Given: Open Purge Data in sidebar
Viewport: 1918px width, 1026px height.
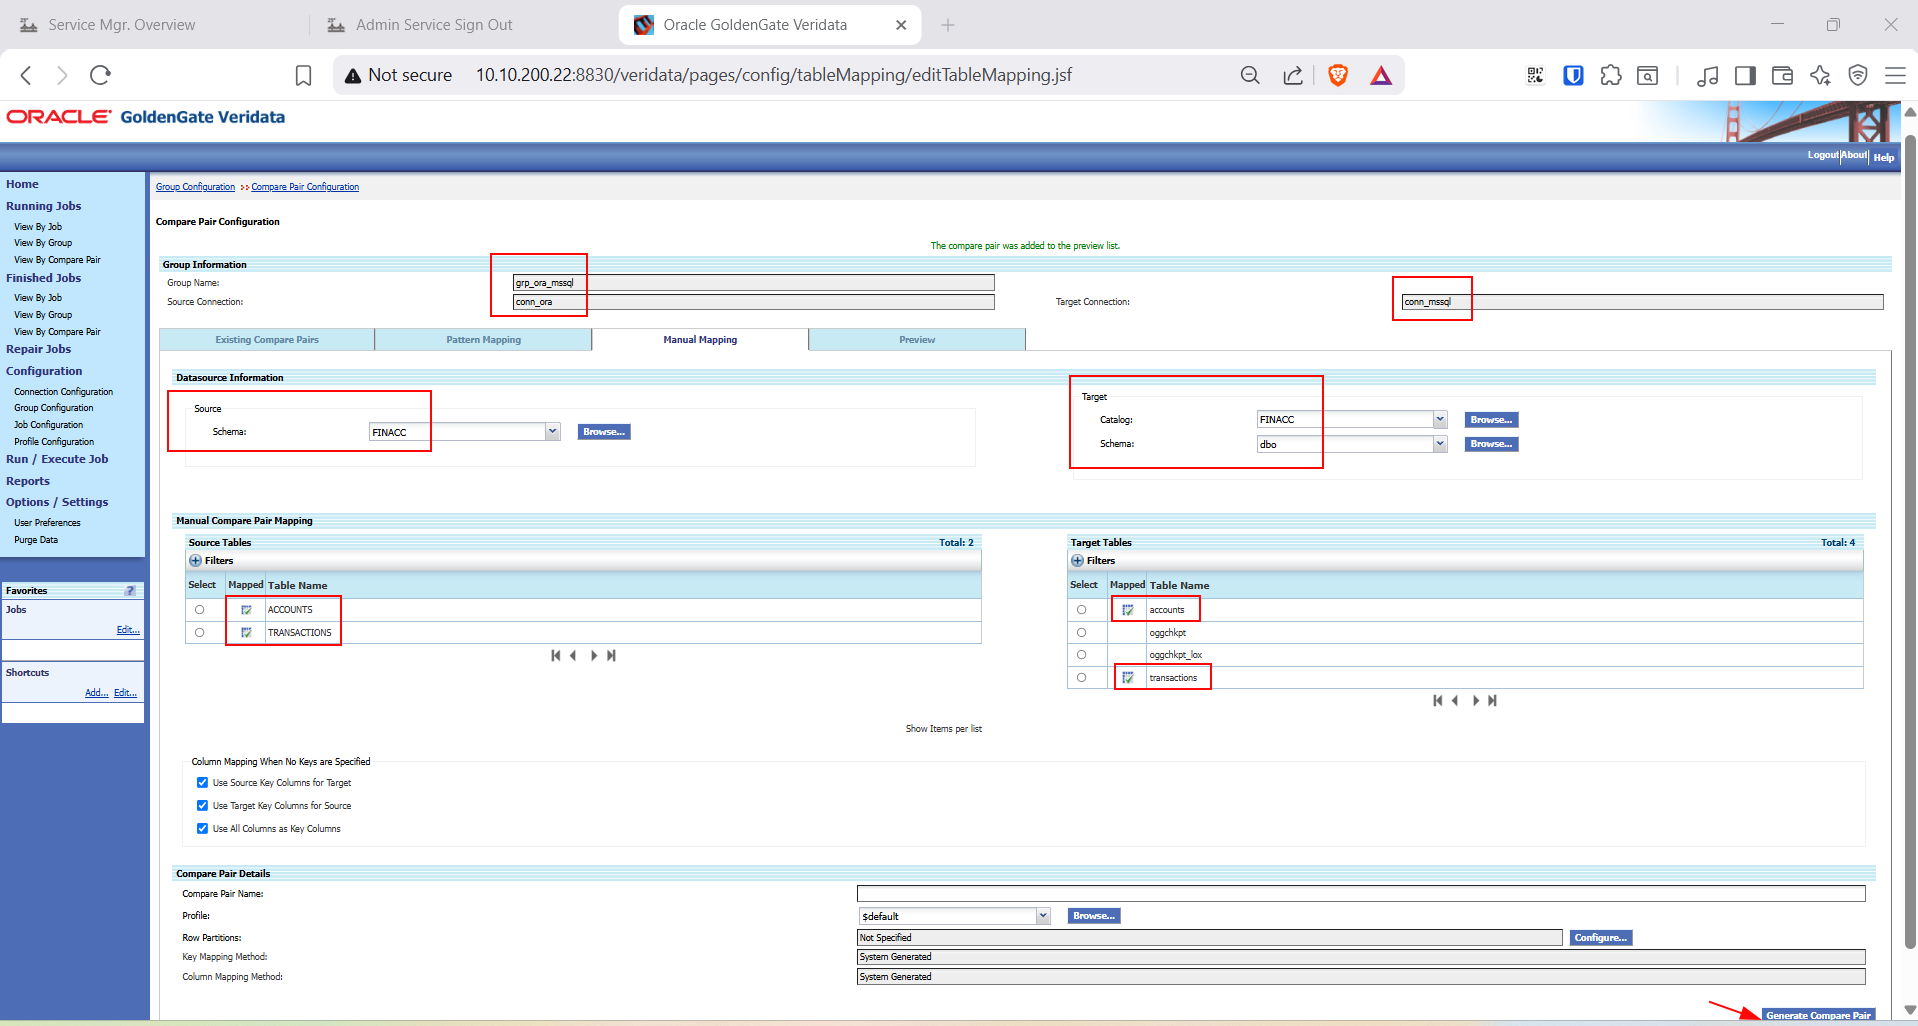Looking at the screenshot, I should (x=36, y=540).
